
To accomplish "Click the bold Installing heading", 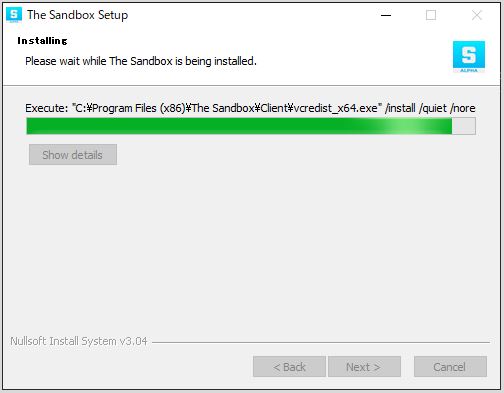I will pyautogui.click(x=42, y=41).
